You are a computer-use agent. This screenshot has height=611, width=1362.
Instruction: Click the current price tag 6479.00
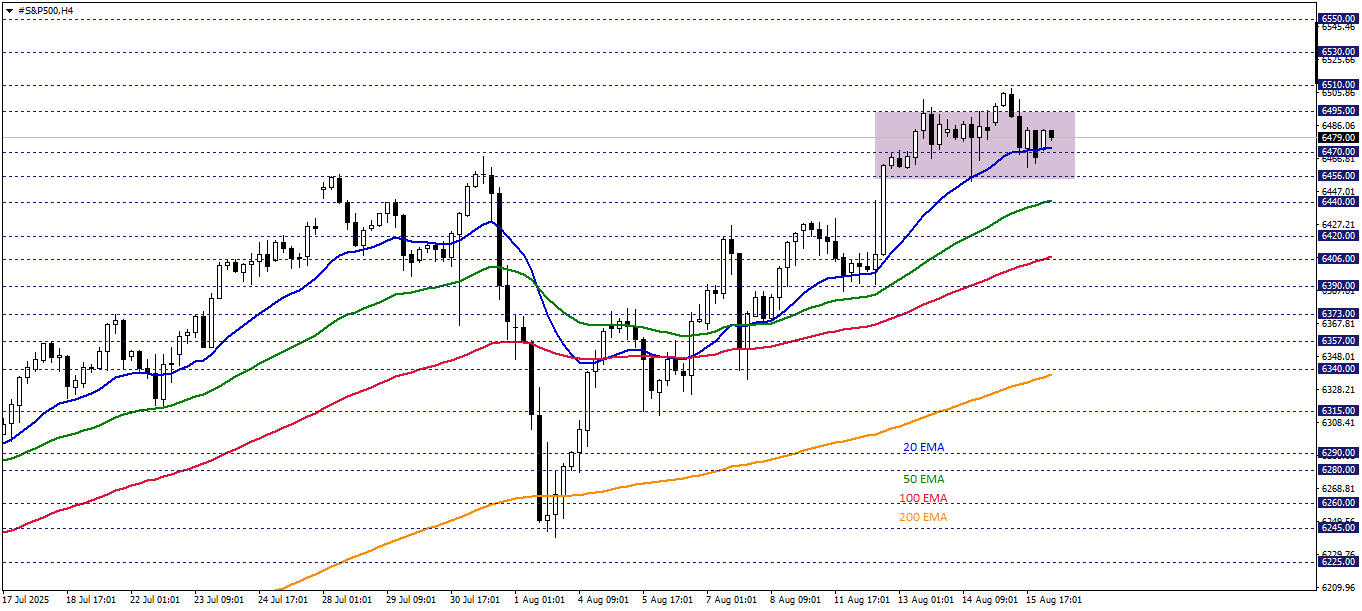(x=1338, y=137)
